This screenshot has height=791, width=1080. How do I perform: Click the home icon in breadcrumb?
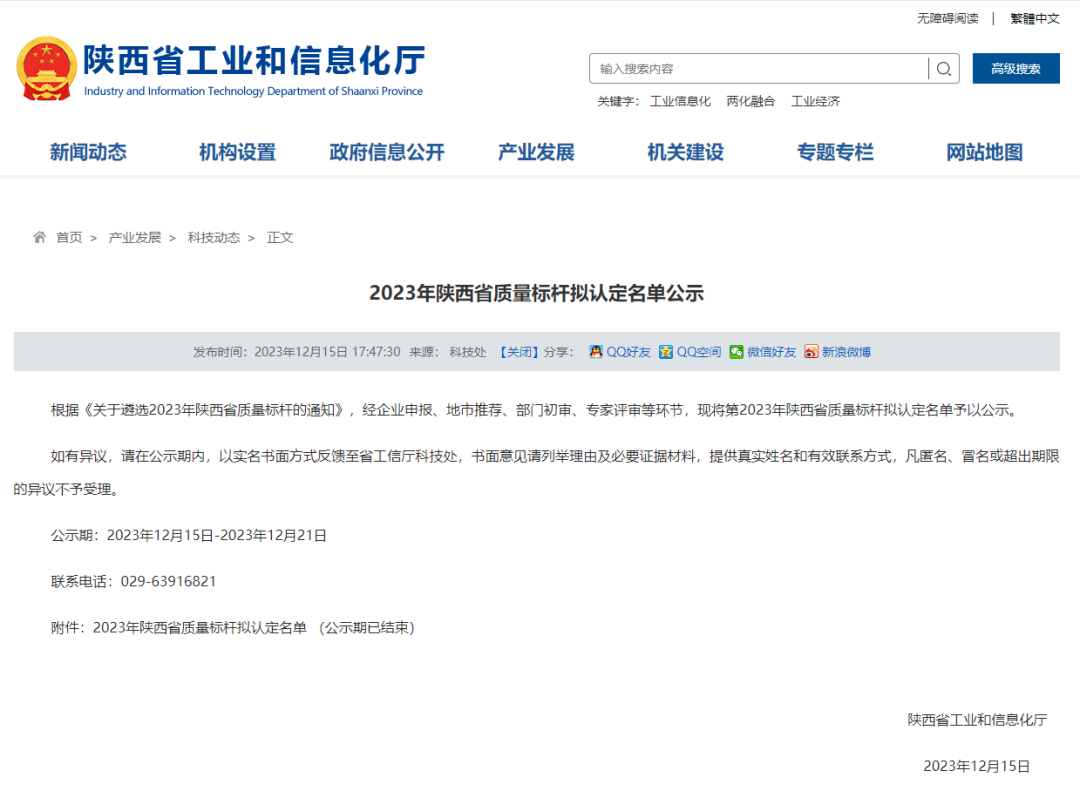click(40, 238)
